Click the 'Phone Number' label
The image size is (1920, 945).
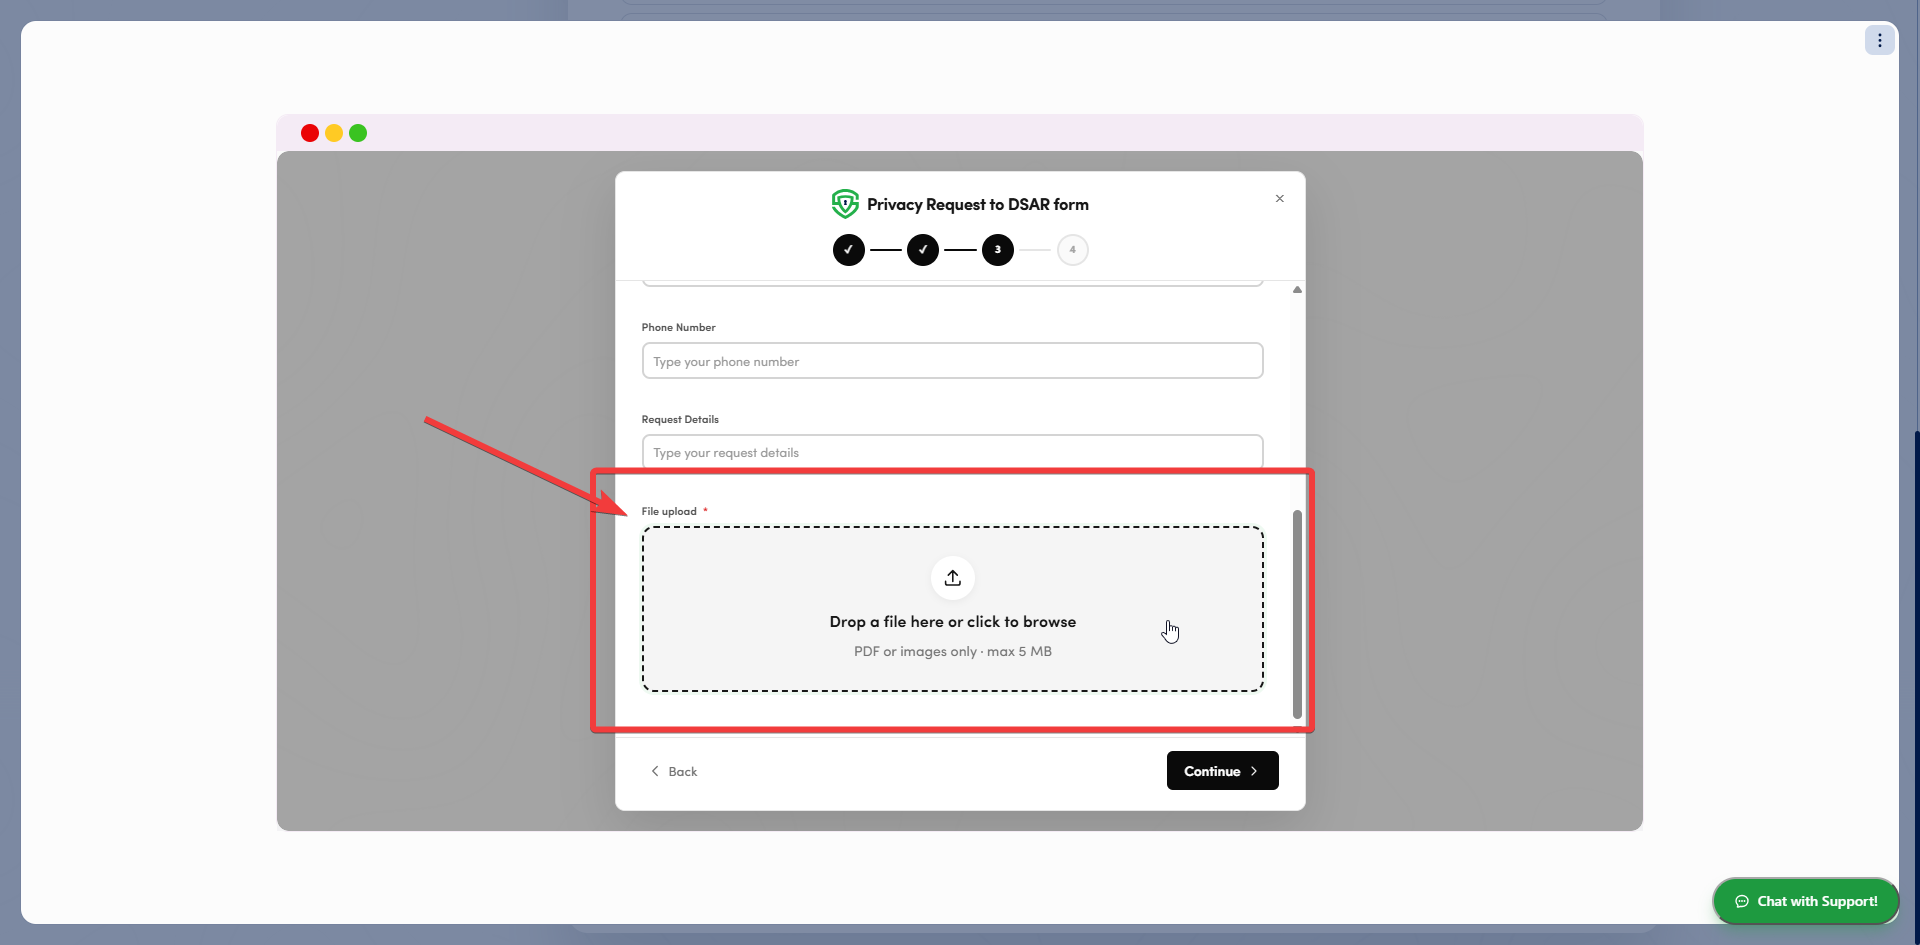[x=678, y=327]
